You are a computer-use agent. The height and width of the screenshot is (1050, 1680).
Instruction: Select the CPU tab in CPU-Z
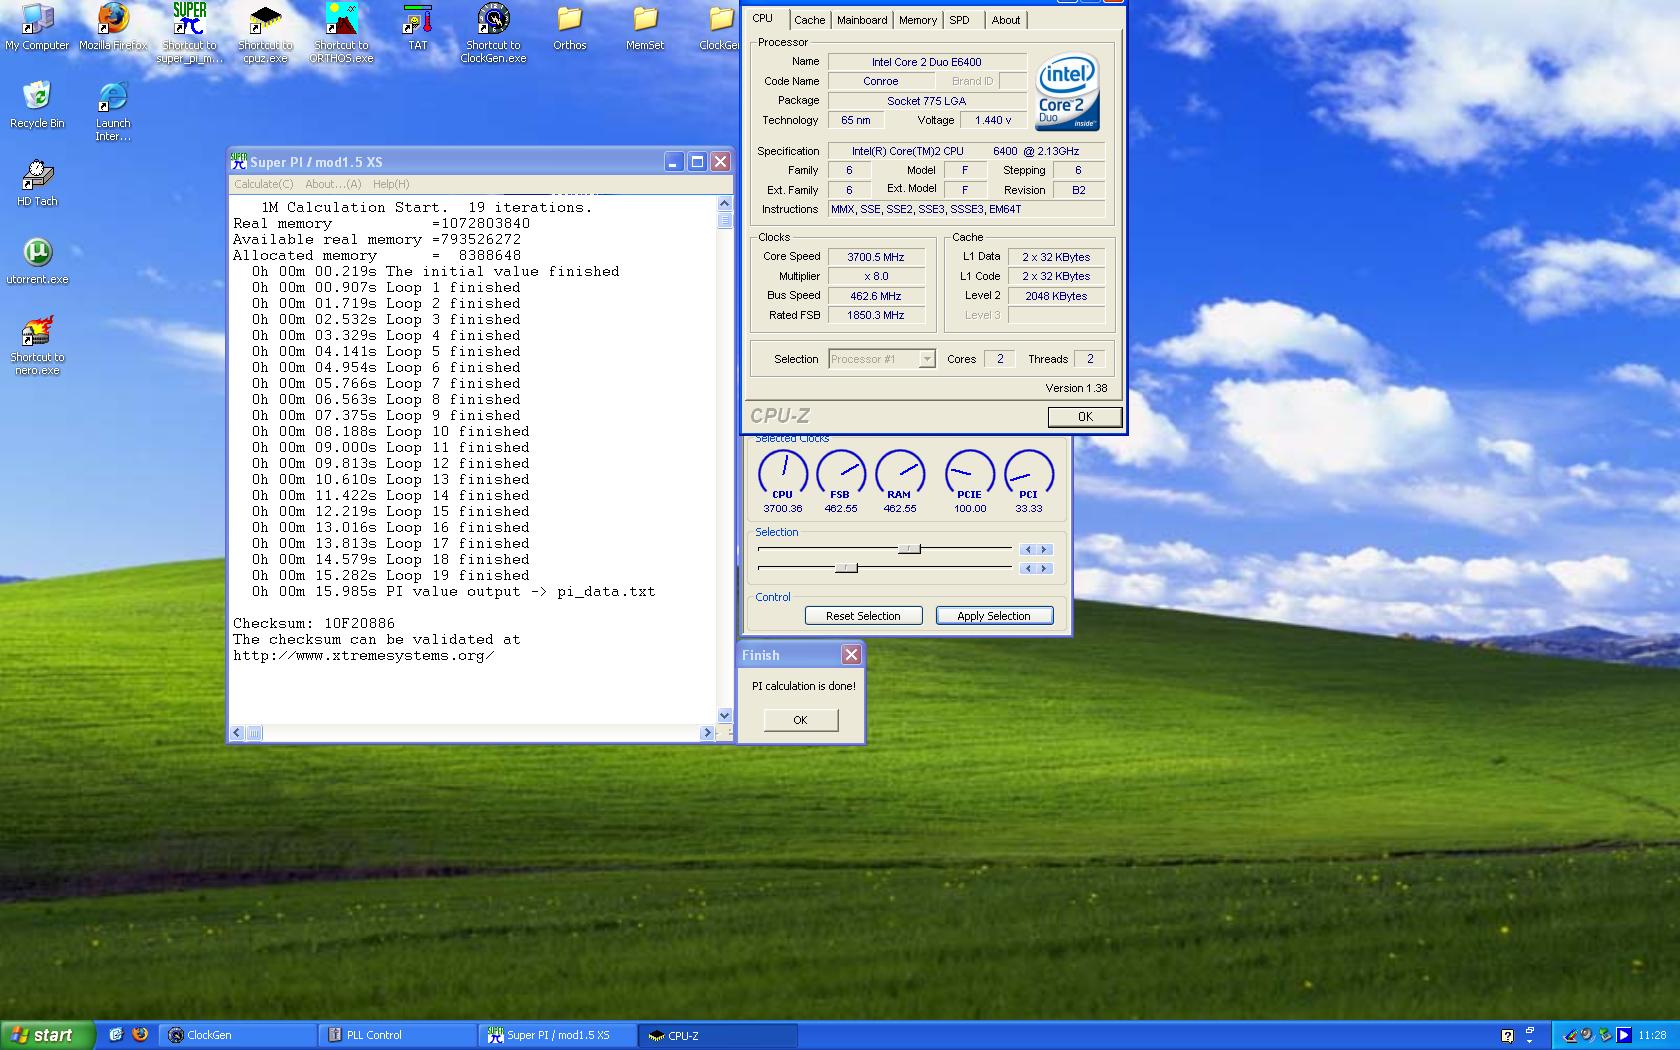pyautogui.click(x=763, y=19)
